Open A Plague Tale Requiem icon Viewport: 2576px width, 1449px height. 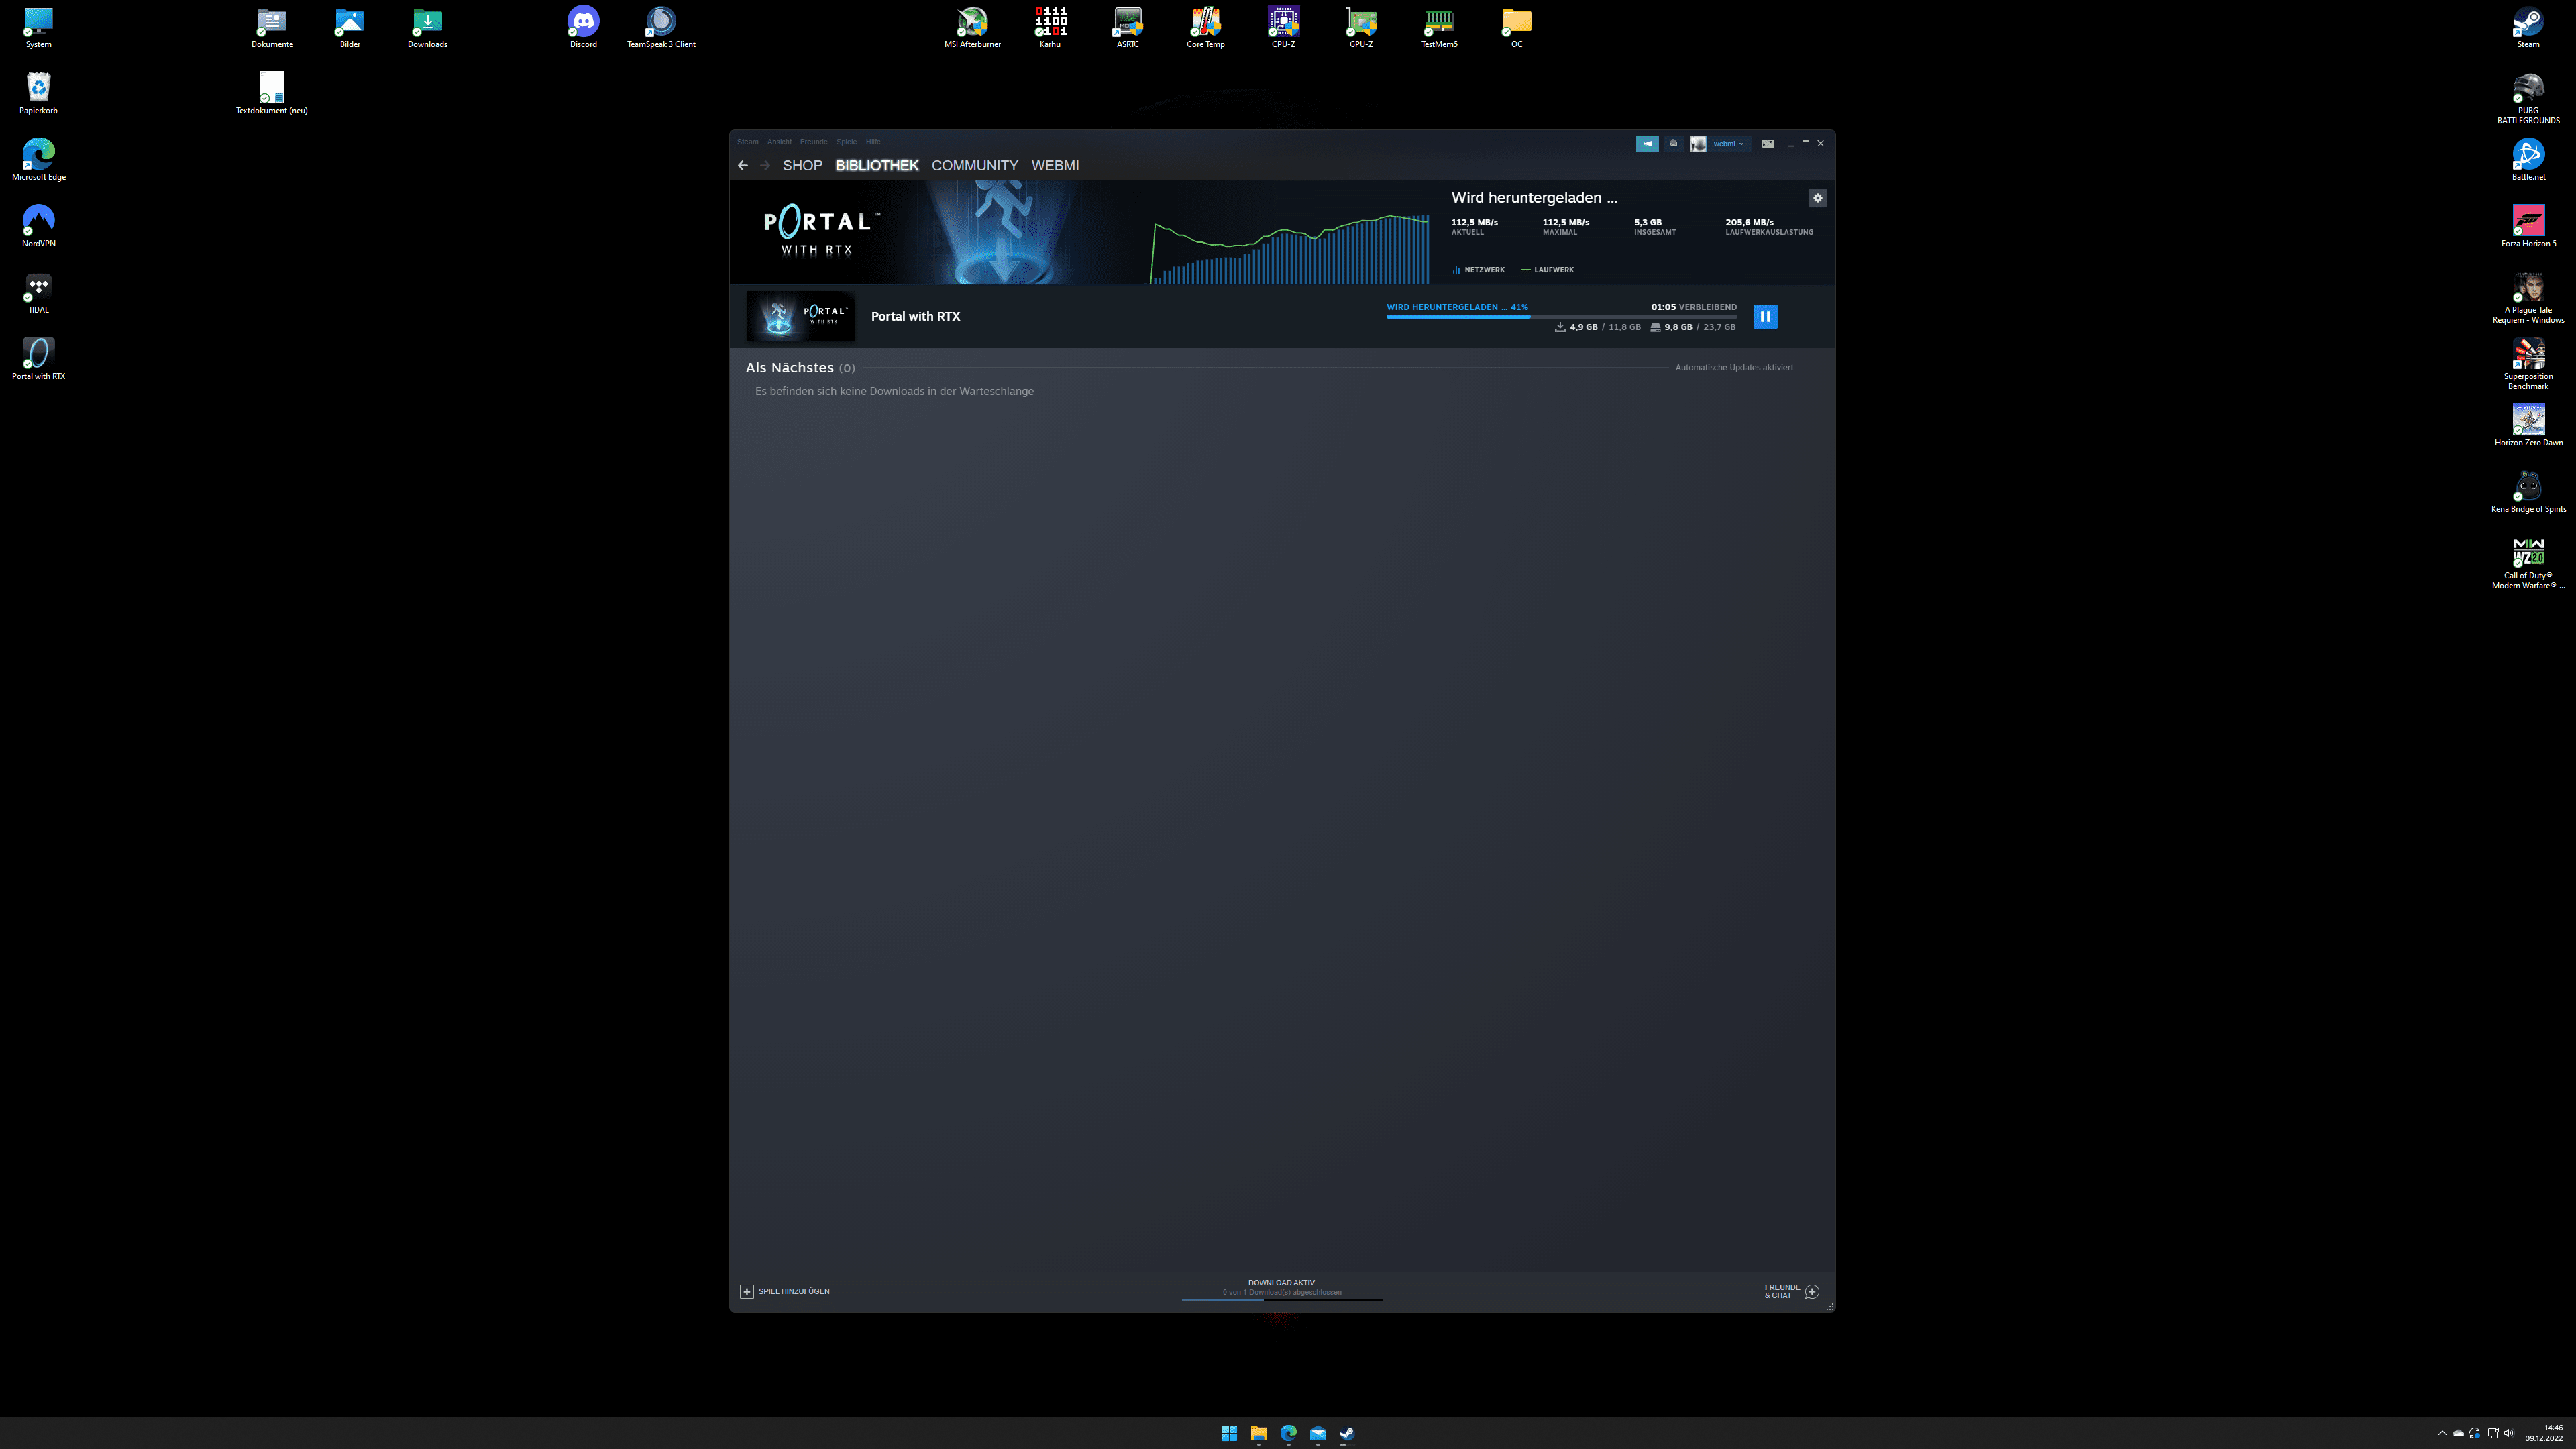pos(2528,297)
